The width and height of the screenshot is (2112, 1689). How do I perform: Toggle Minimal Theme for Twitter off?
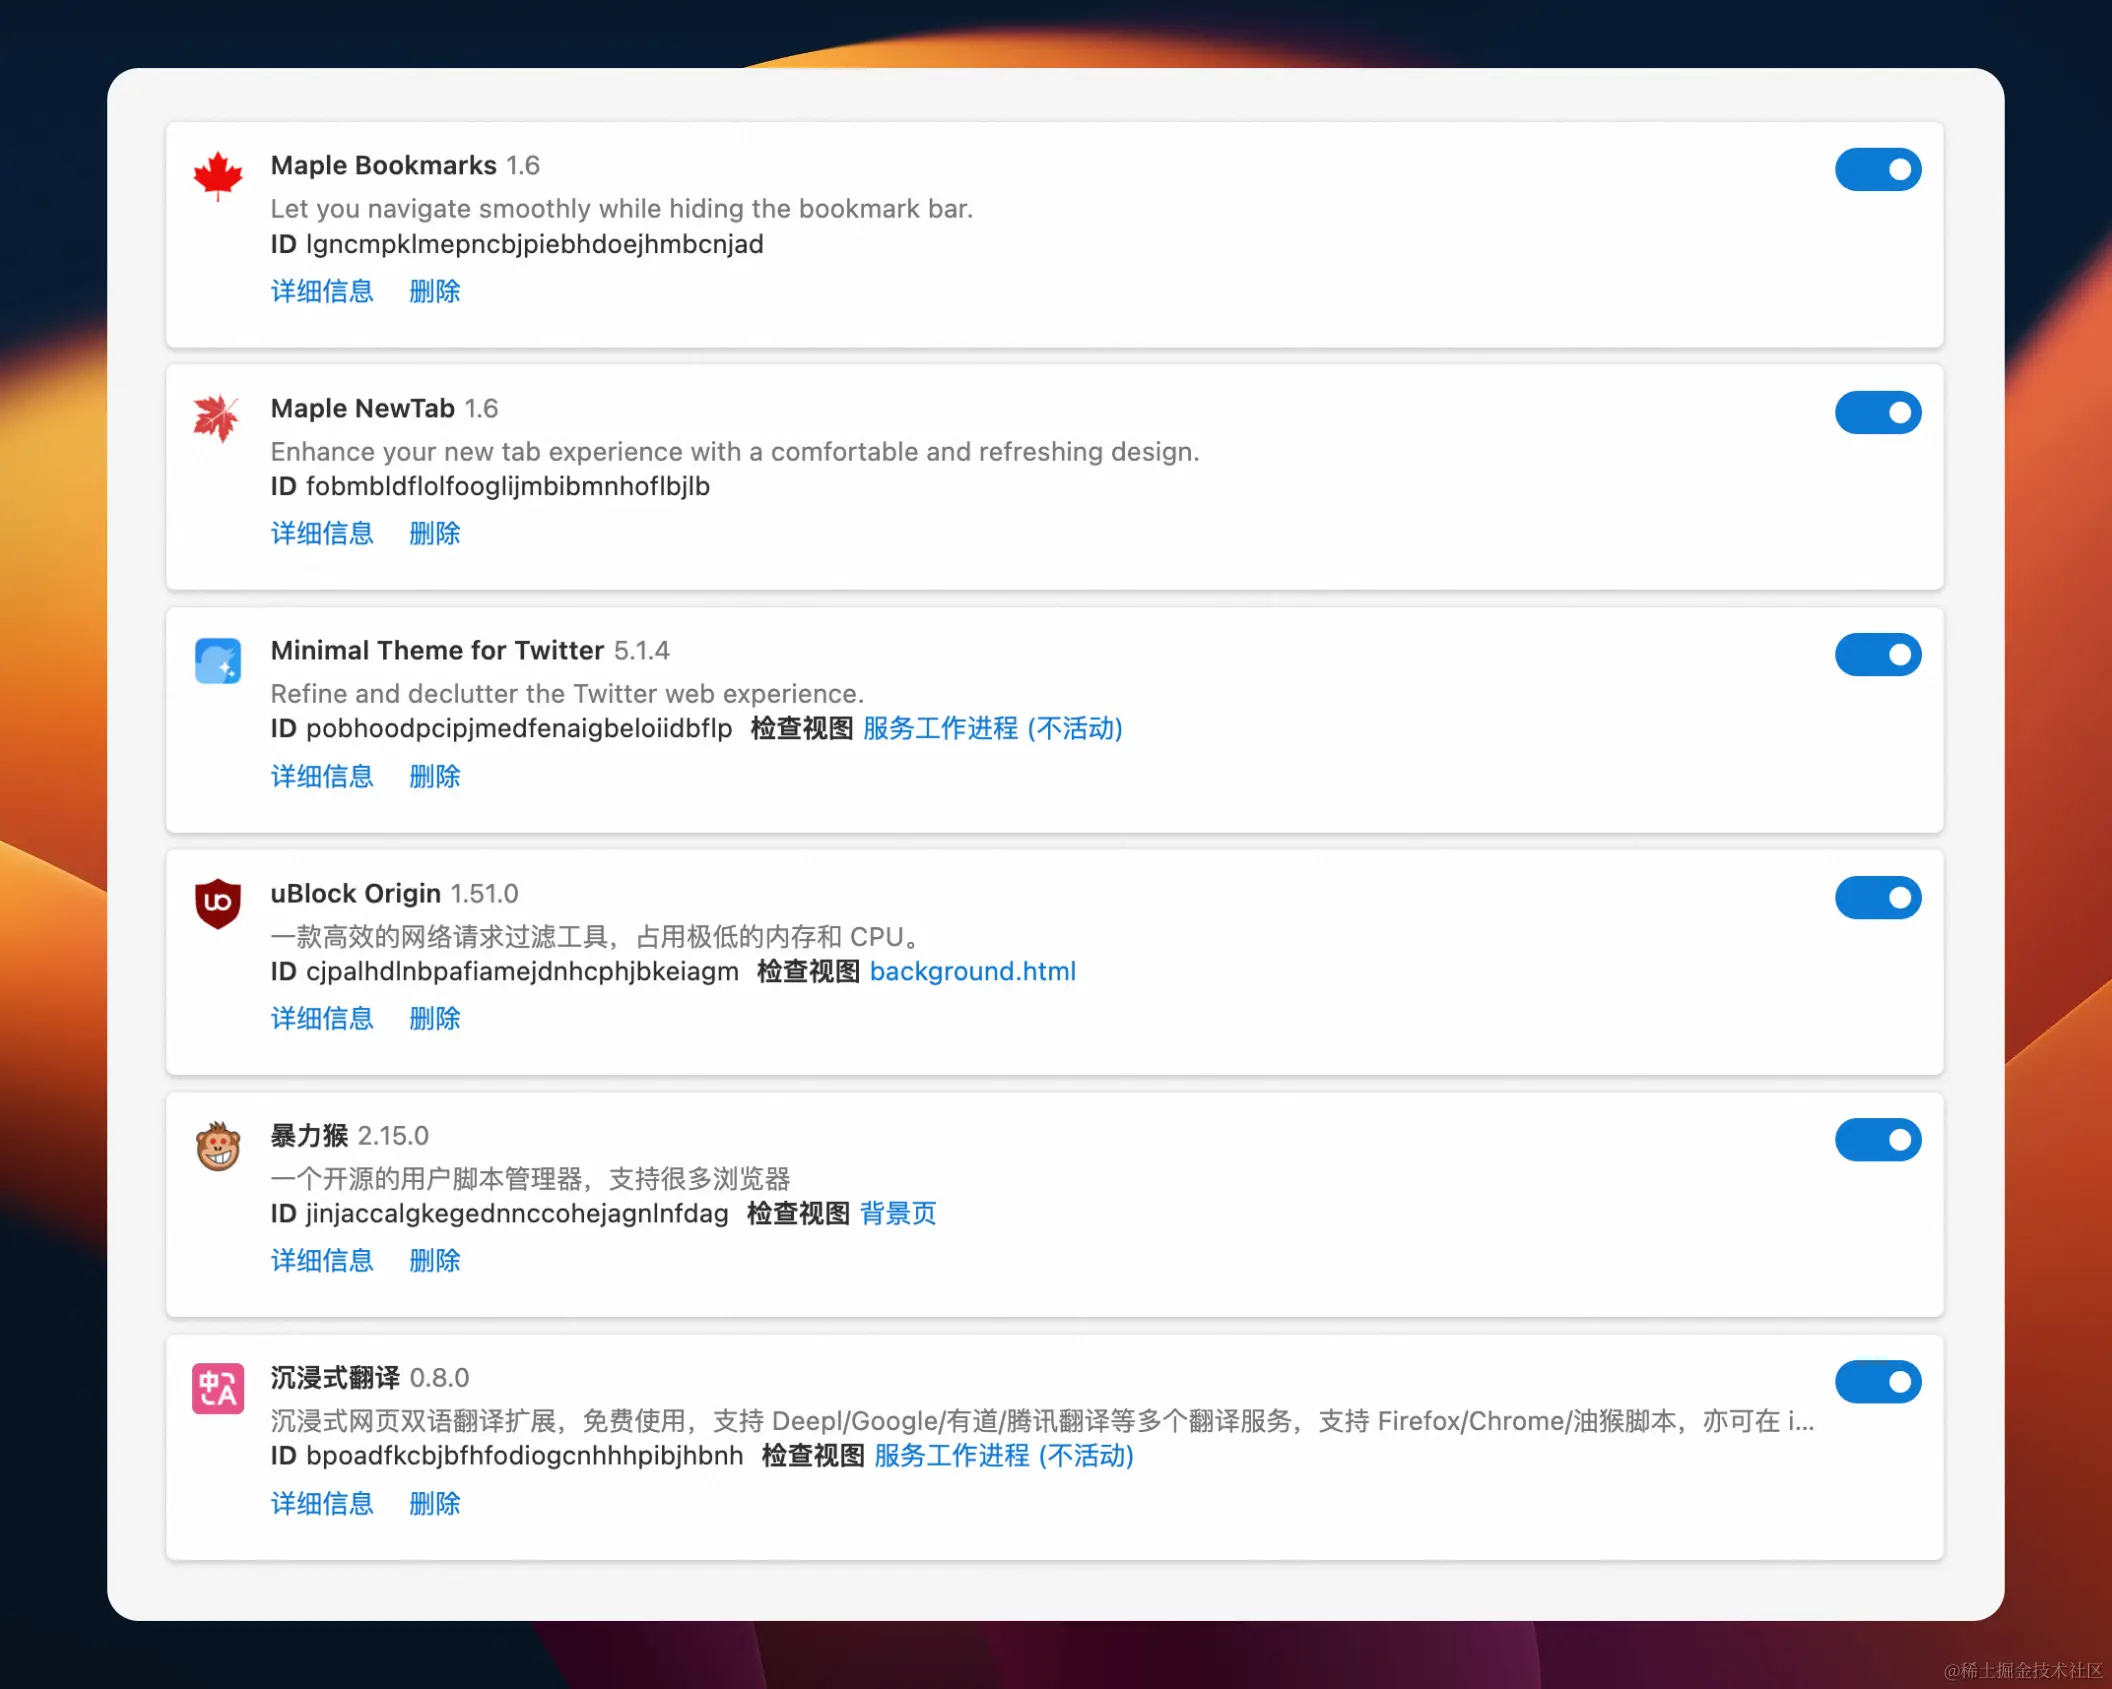coord(1878,654)
